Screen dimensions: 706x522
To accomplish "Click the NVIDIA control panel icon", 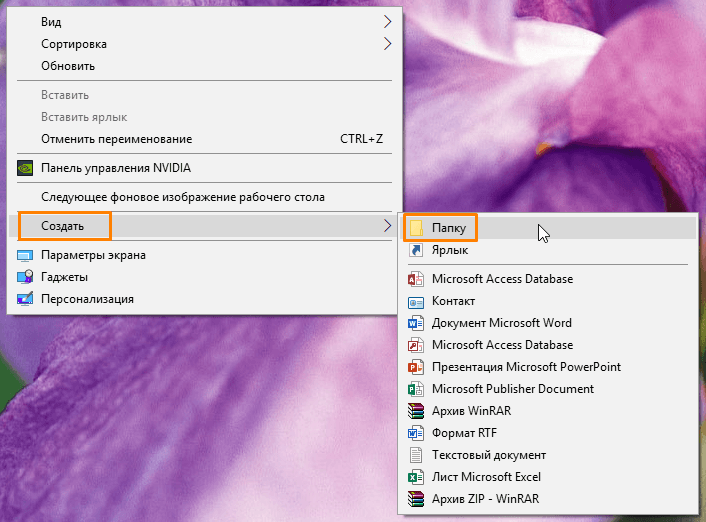I will [x=25, y=168].
